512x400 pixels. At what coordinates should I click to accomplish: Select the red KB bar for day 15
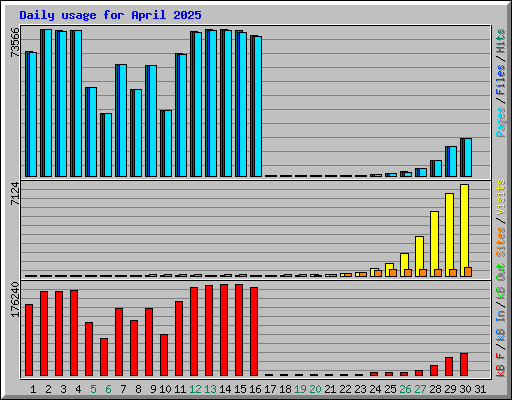click(x=239, y=330)
